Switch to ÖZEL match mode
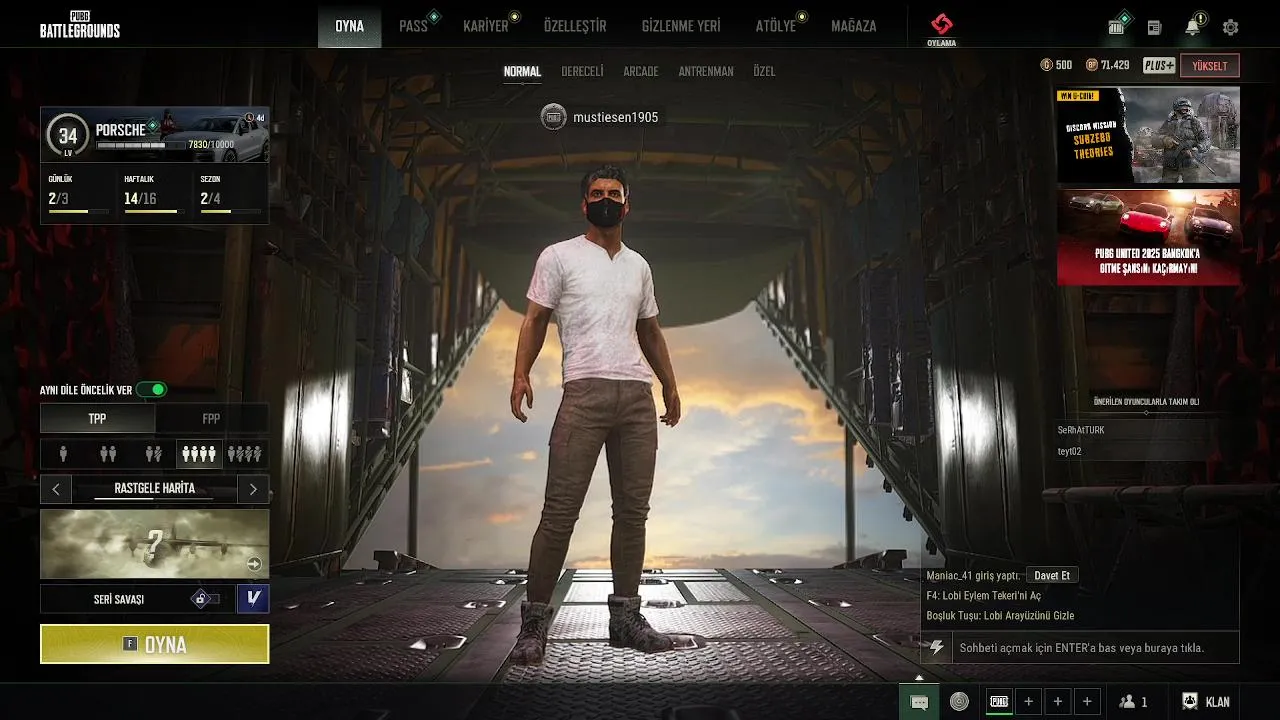The height and width of the screenshot is (720, 1280). [764, 71]
